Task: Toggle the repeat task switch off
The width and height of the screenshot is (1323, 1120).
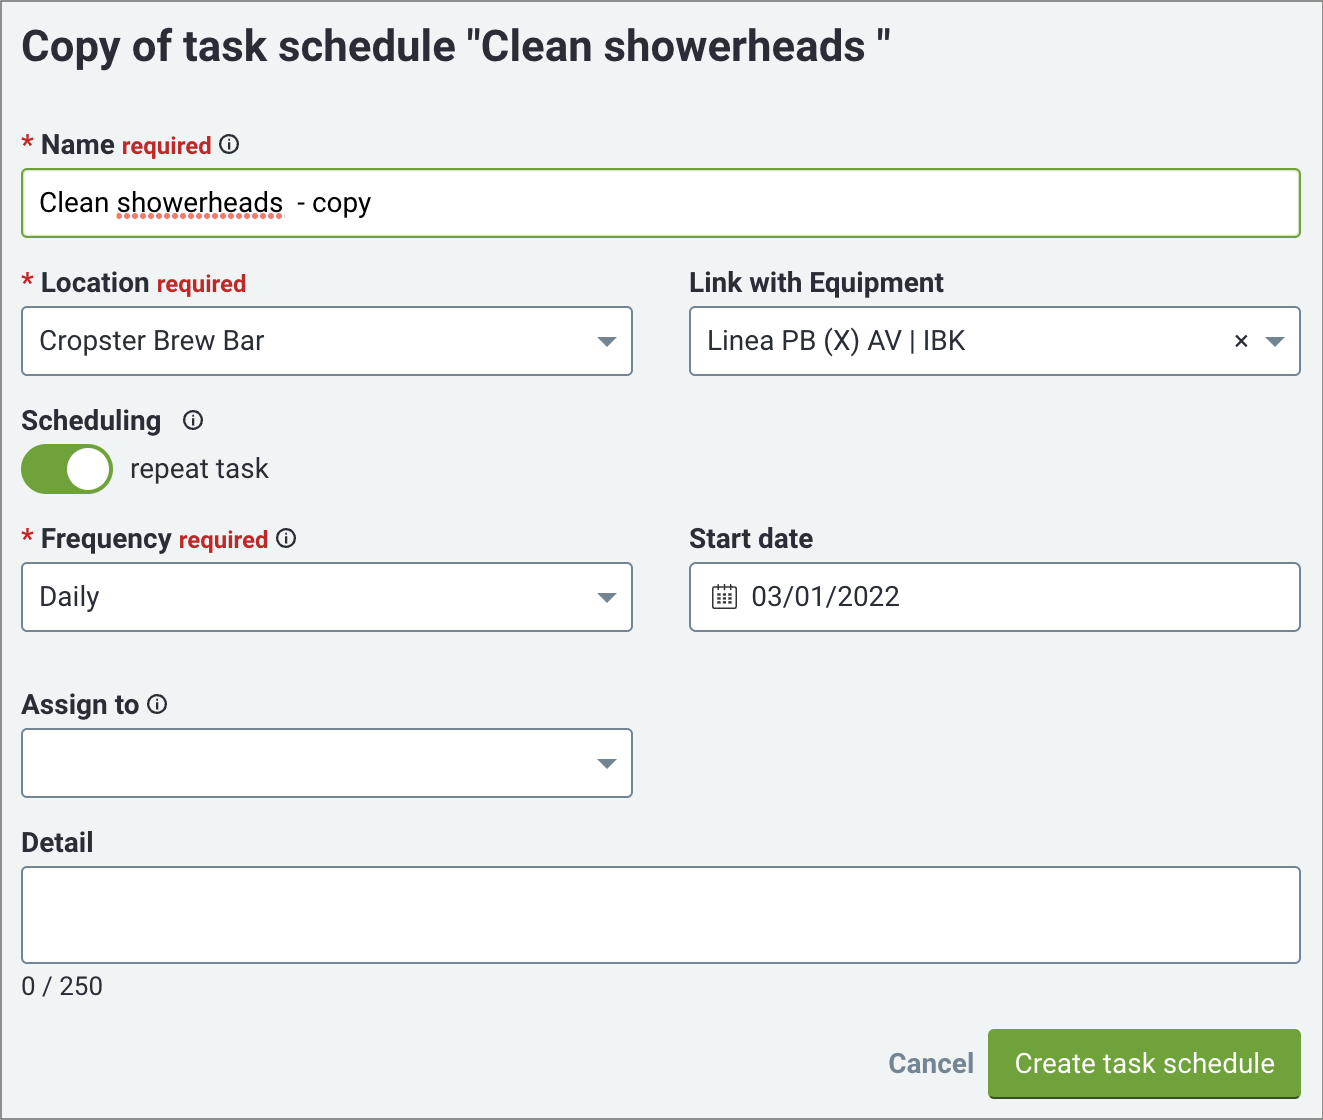Action: pos(67,469)
